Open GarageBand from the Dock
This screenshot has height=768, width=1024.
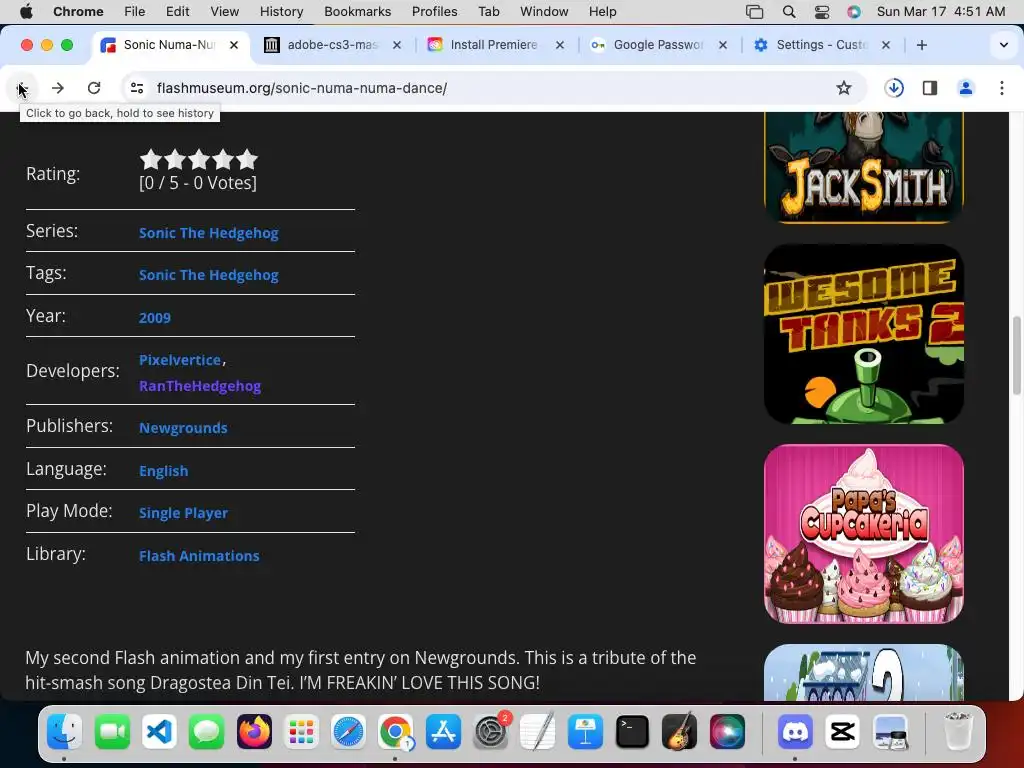[x=680, y=732]
